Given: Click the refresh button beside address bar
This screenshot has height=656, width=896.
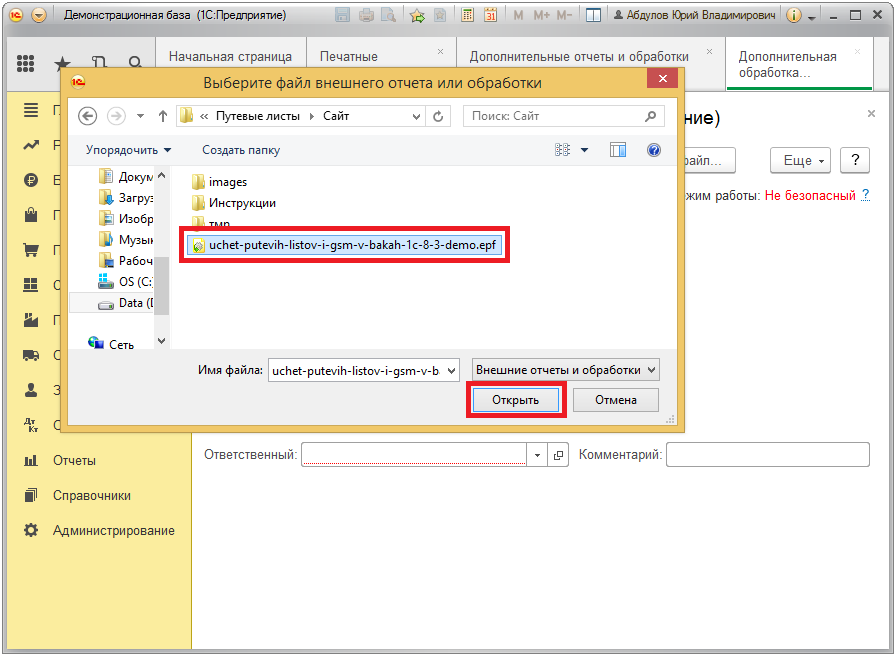Looking at the screenshot, I should coord(438,116).
